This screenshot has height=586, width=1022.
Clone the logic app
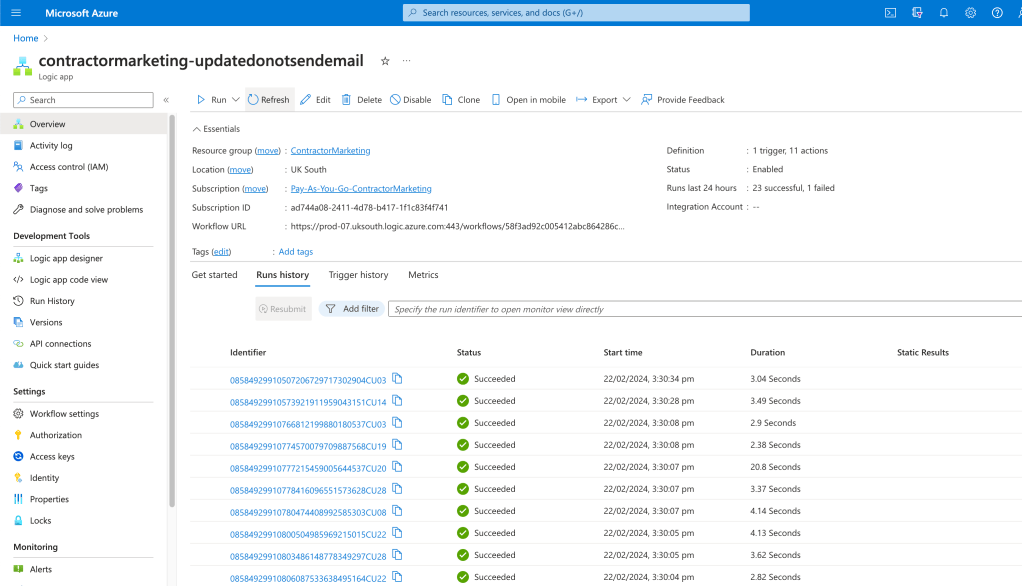(461, 100)
